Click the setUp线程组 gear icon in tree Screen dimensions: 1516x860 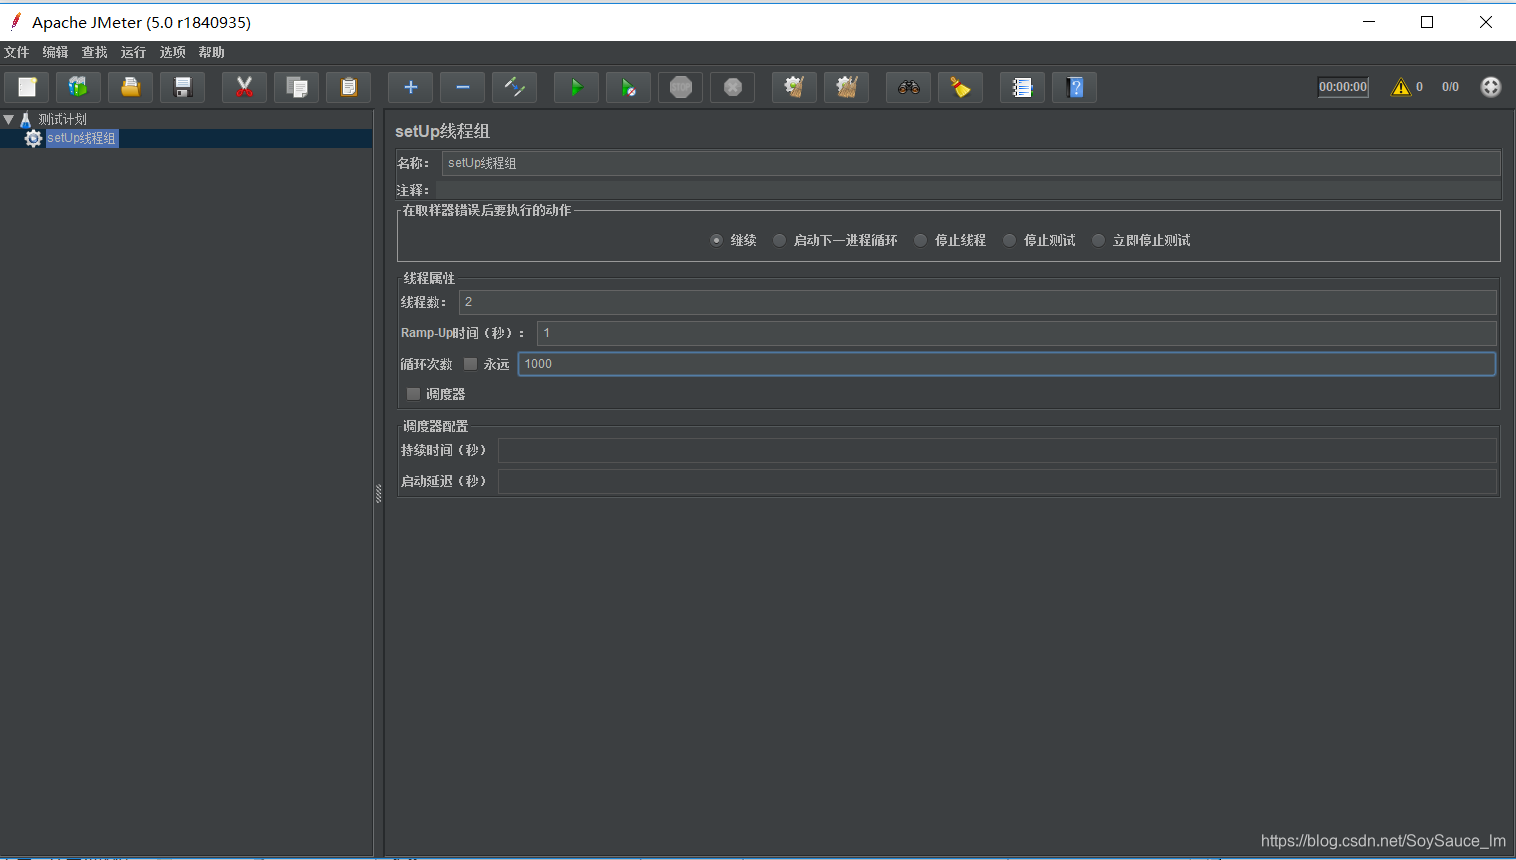coord(33,138)
